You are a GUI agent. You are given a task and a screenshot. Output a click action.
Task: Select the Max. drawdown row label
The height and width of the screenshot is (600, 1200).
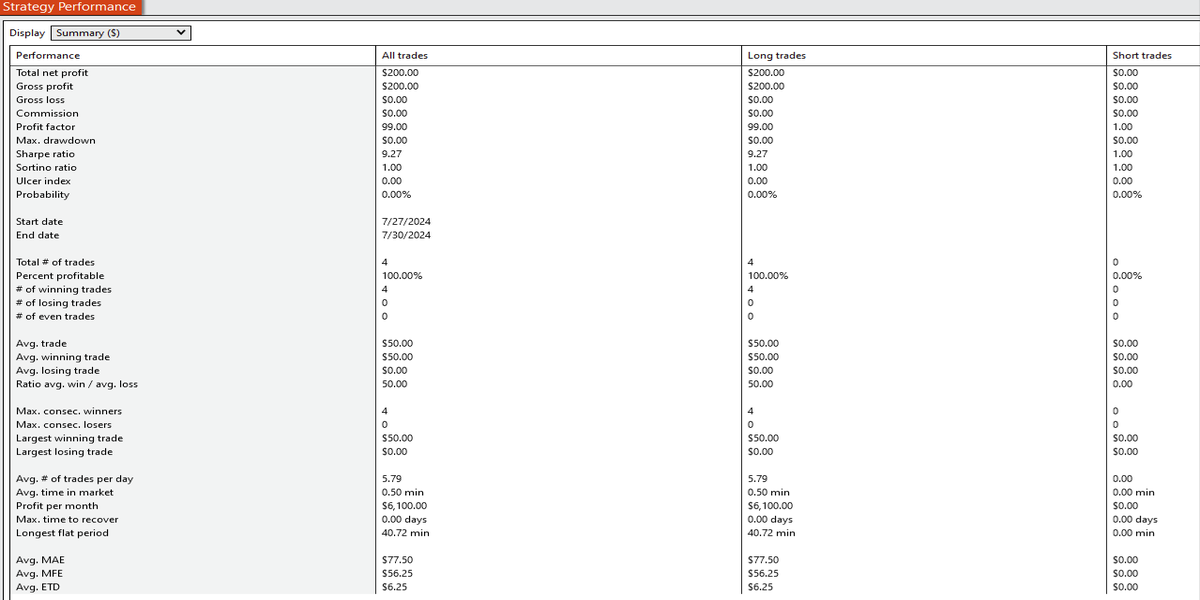(x=56, y=141)
